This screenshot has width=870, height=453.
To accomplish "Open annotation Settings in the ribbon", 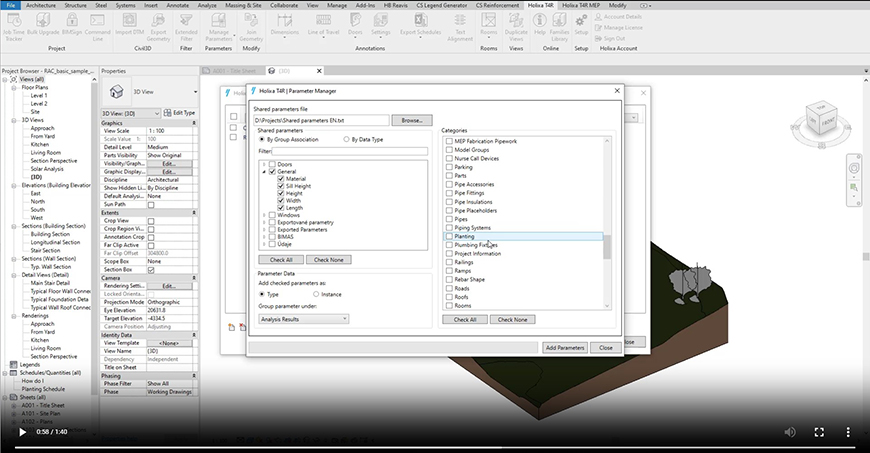I will pyautogui.click(x=381, y=25).
